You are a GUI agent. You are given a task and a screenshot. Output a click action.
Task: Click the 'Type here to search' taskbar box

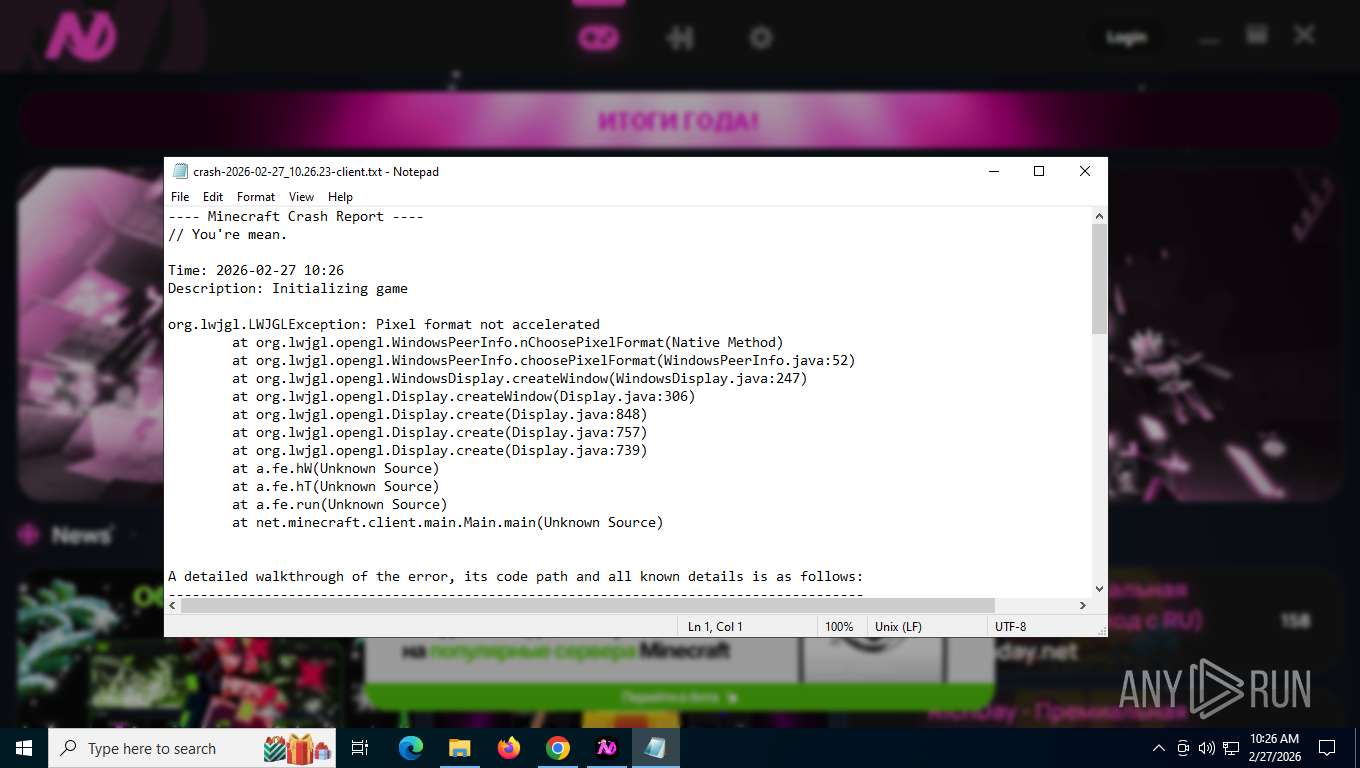192,748
